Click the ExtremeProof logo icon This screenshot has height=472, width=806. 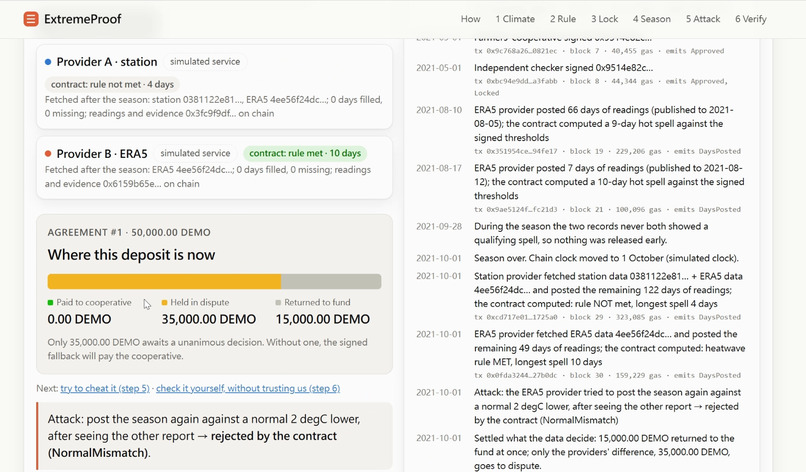click(x=31, y=19)
